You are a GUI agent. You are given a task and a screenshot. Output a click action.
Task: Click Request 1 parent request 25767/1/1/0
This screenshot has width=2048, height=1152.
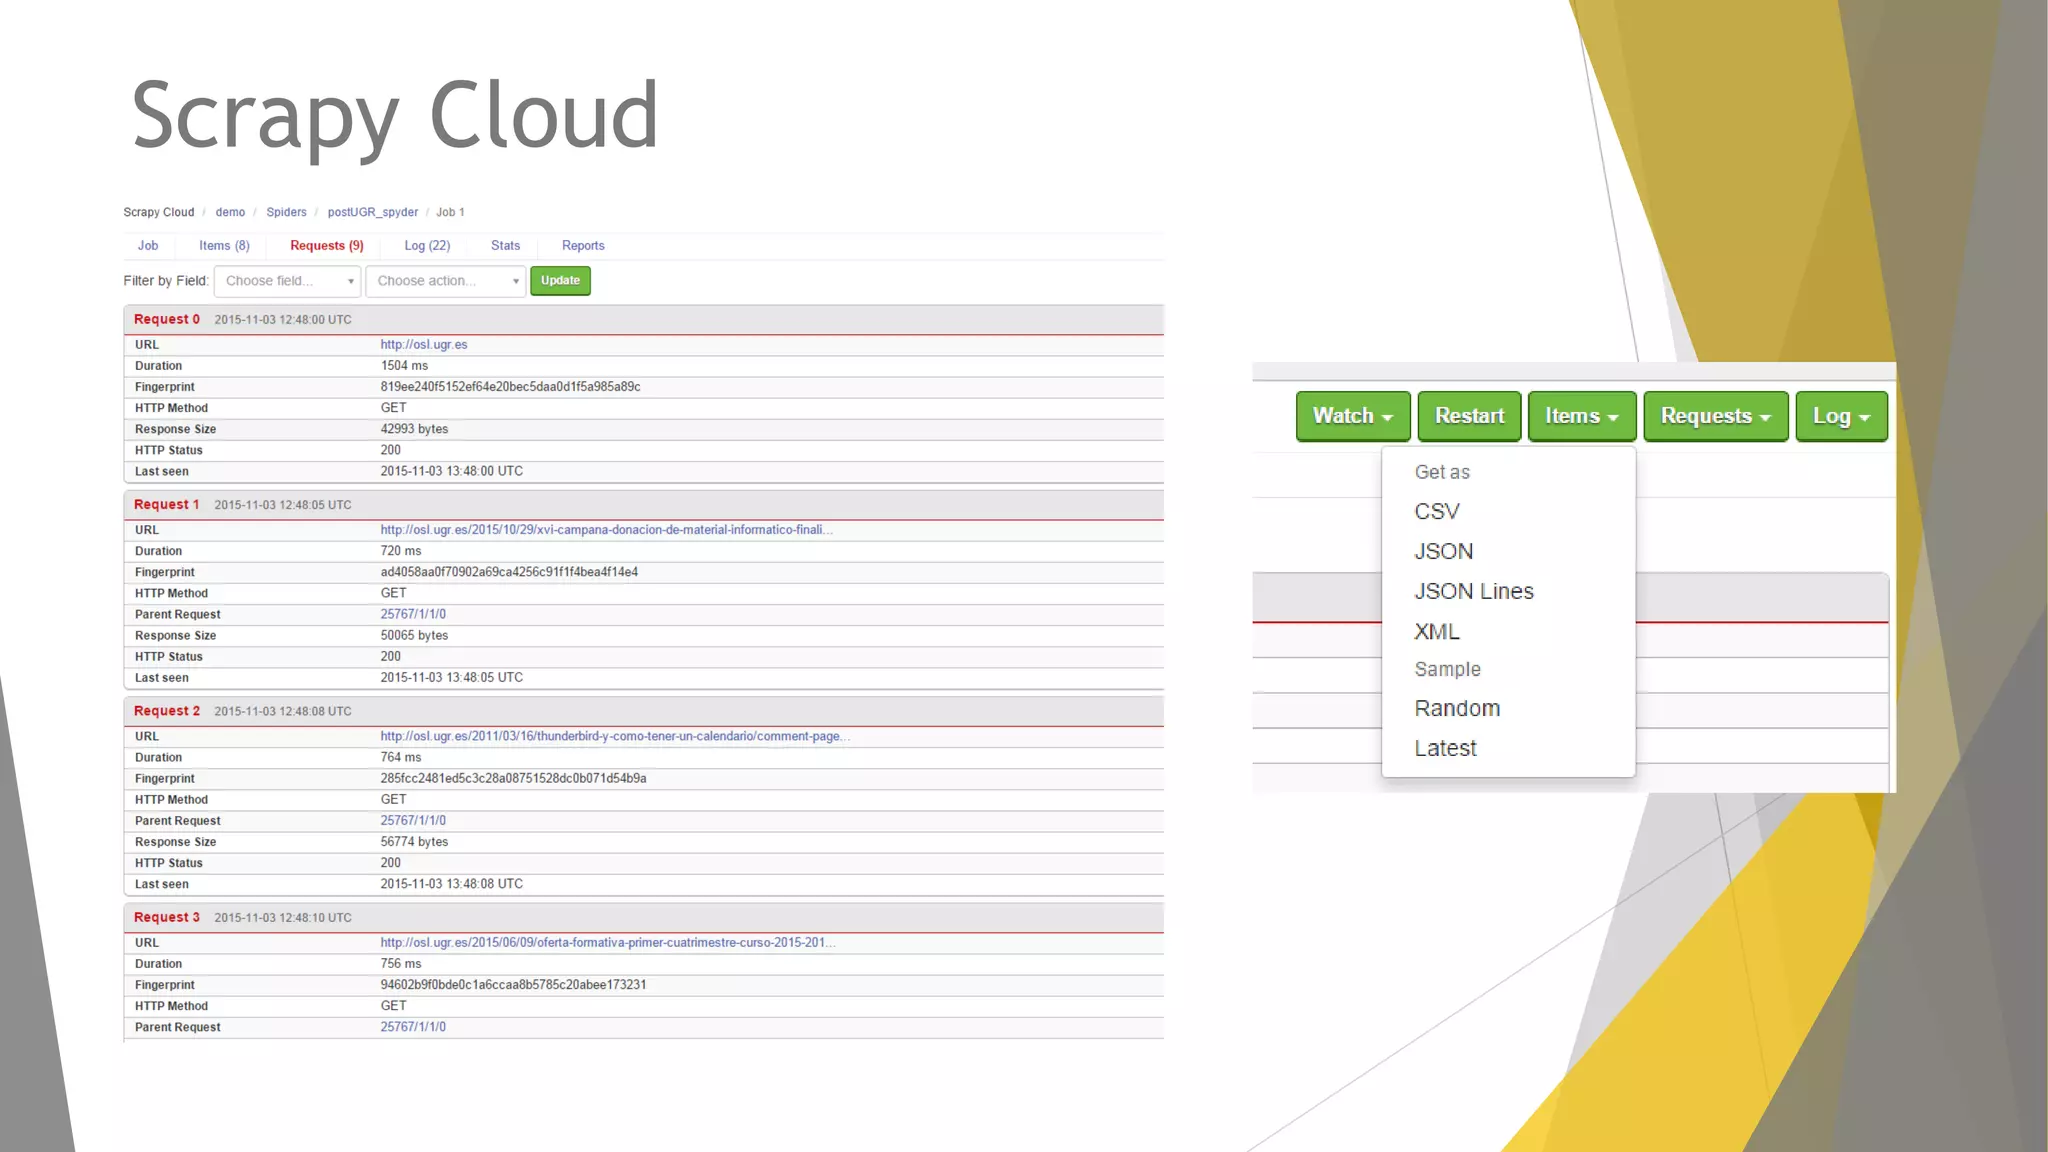[x=413, y=615]
